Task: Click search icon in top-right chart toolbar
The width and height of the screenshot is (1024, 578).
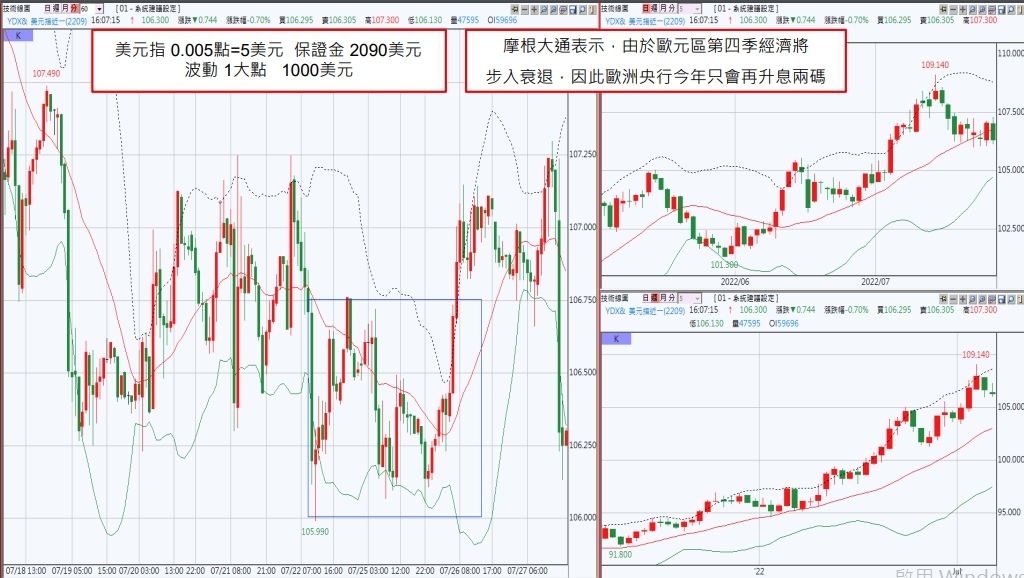Action: (1011, 9)
